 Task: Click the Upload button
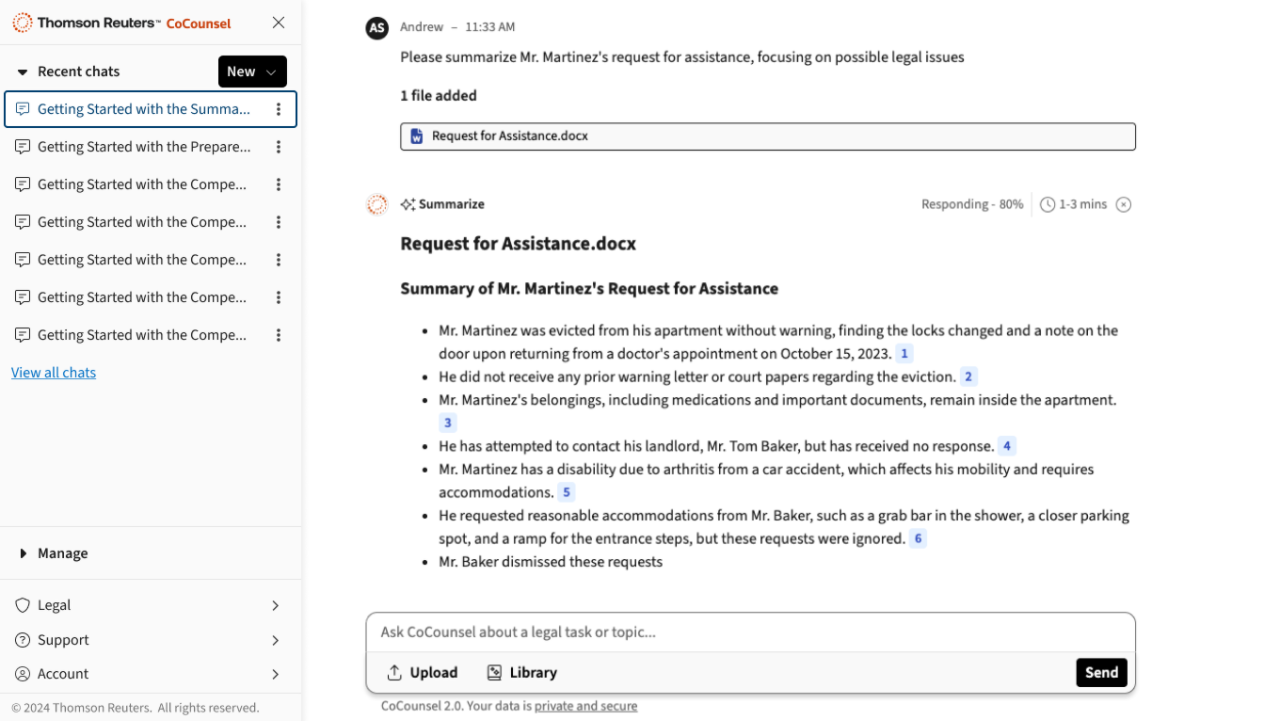coord(422,673)
